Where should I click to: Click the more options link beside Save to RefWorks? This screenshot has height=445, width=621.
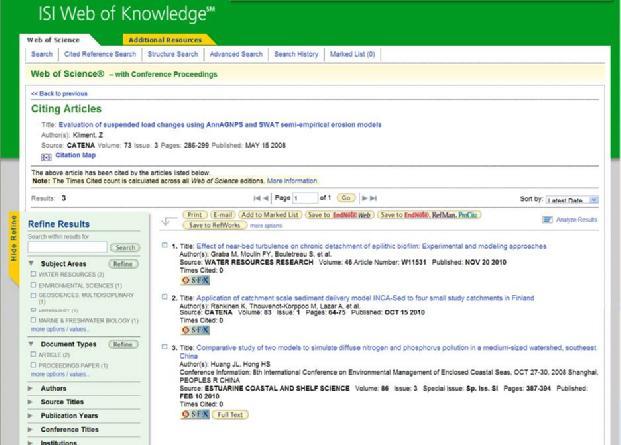266,226
